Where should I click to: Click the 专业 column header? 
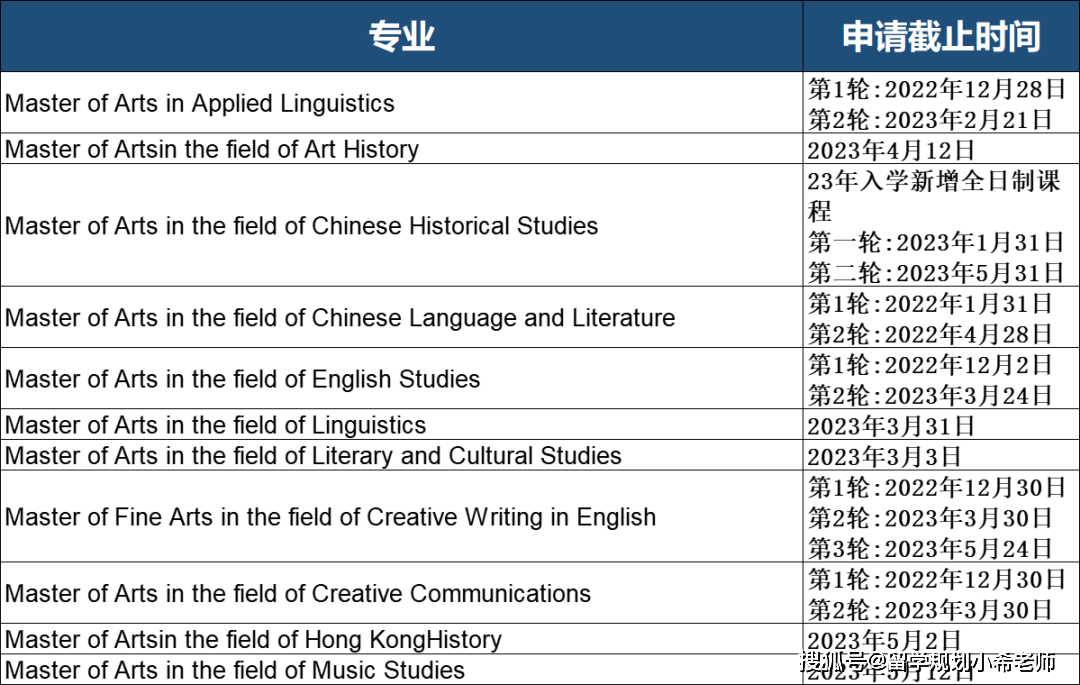click(402, 36)
